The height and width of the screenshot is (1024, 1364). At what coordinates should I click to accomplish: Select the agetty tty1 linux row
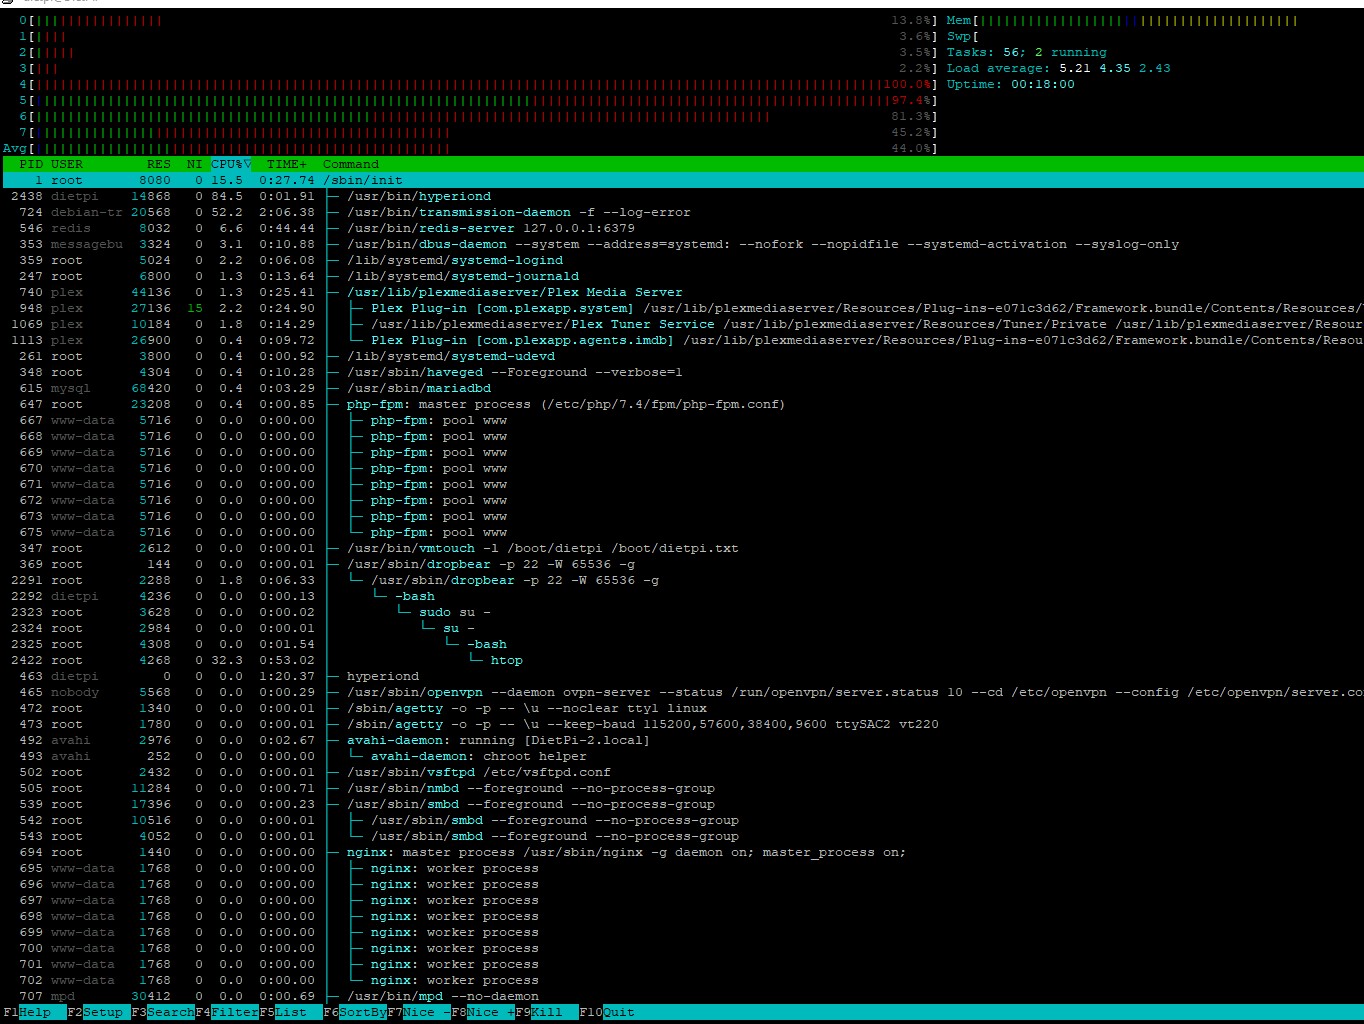[682, 708]
